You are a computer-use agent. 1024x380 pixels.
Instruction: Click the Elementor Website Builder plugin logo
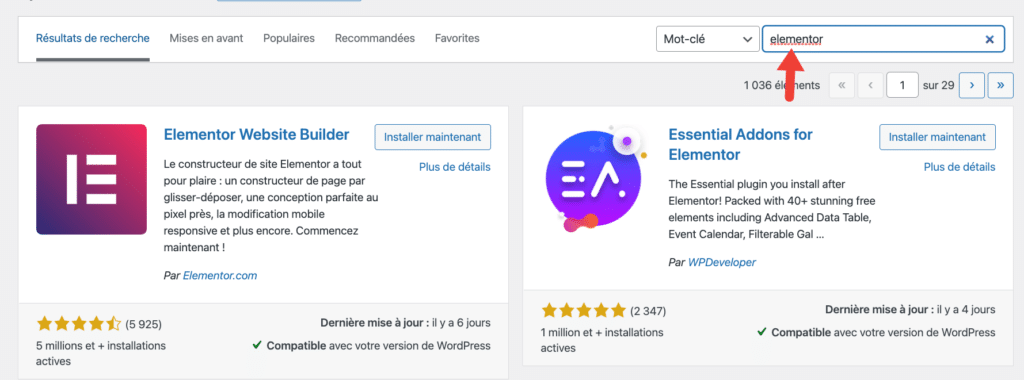point(91,179)
